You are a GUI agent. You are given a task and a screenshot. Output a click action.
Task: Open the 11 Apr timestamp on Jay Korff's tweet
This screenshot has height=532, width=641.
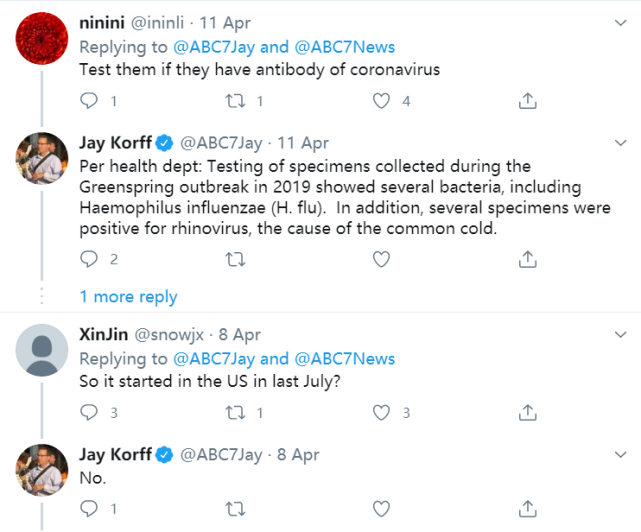tap(303, 143)
